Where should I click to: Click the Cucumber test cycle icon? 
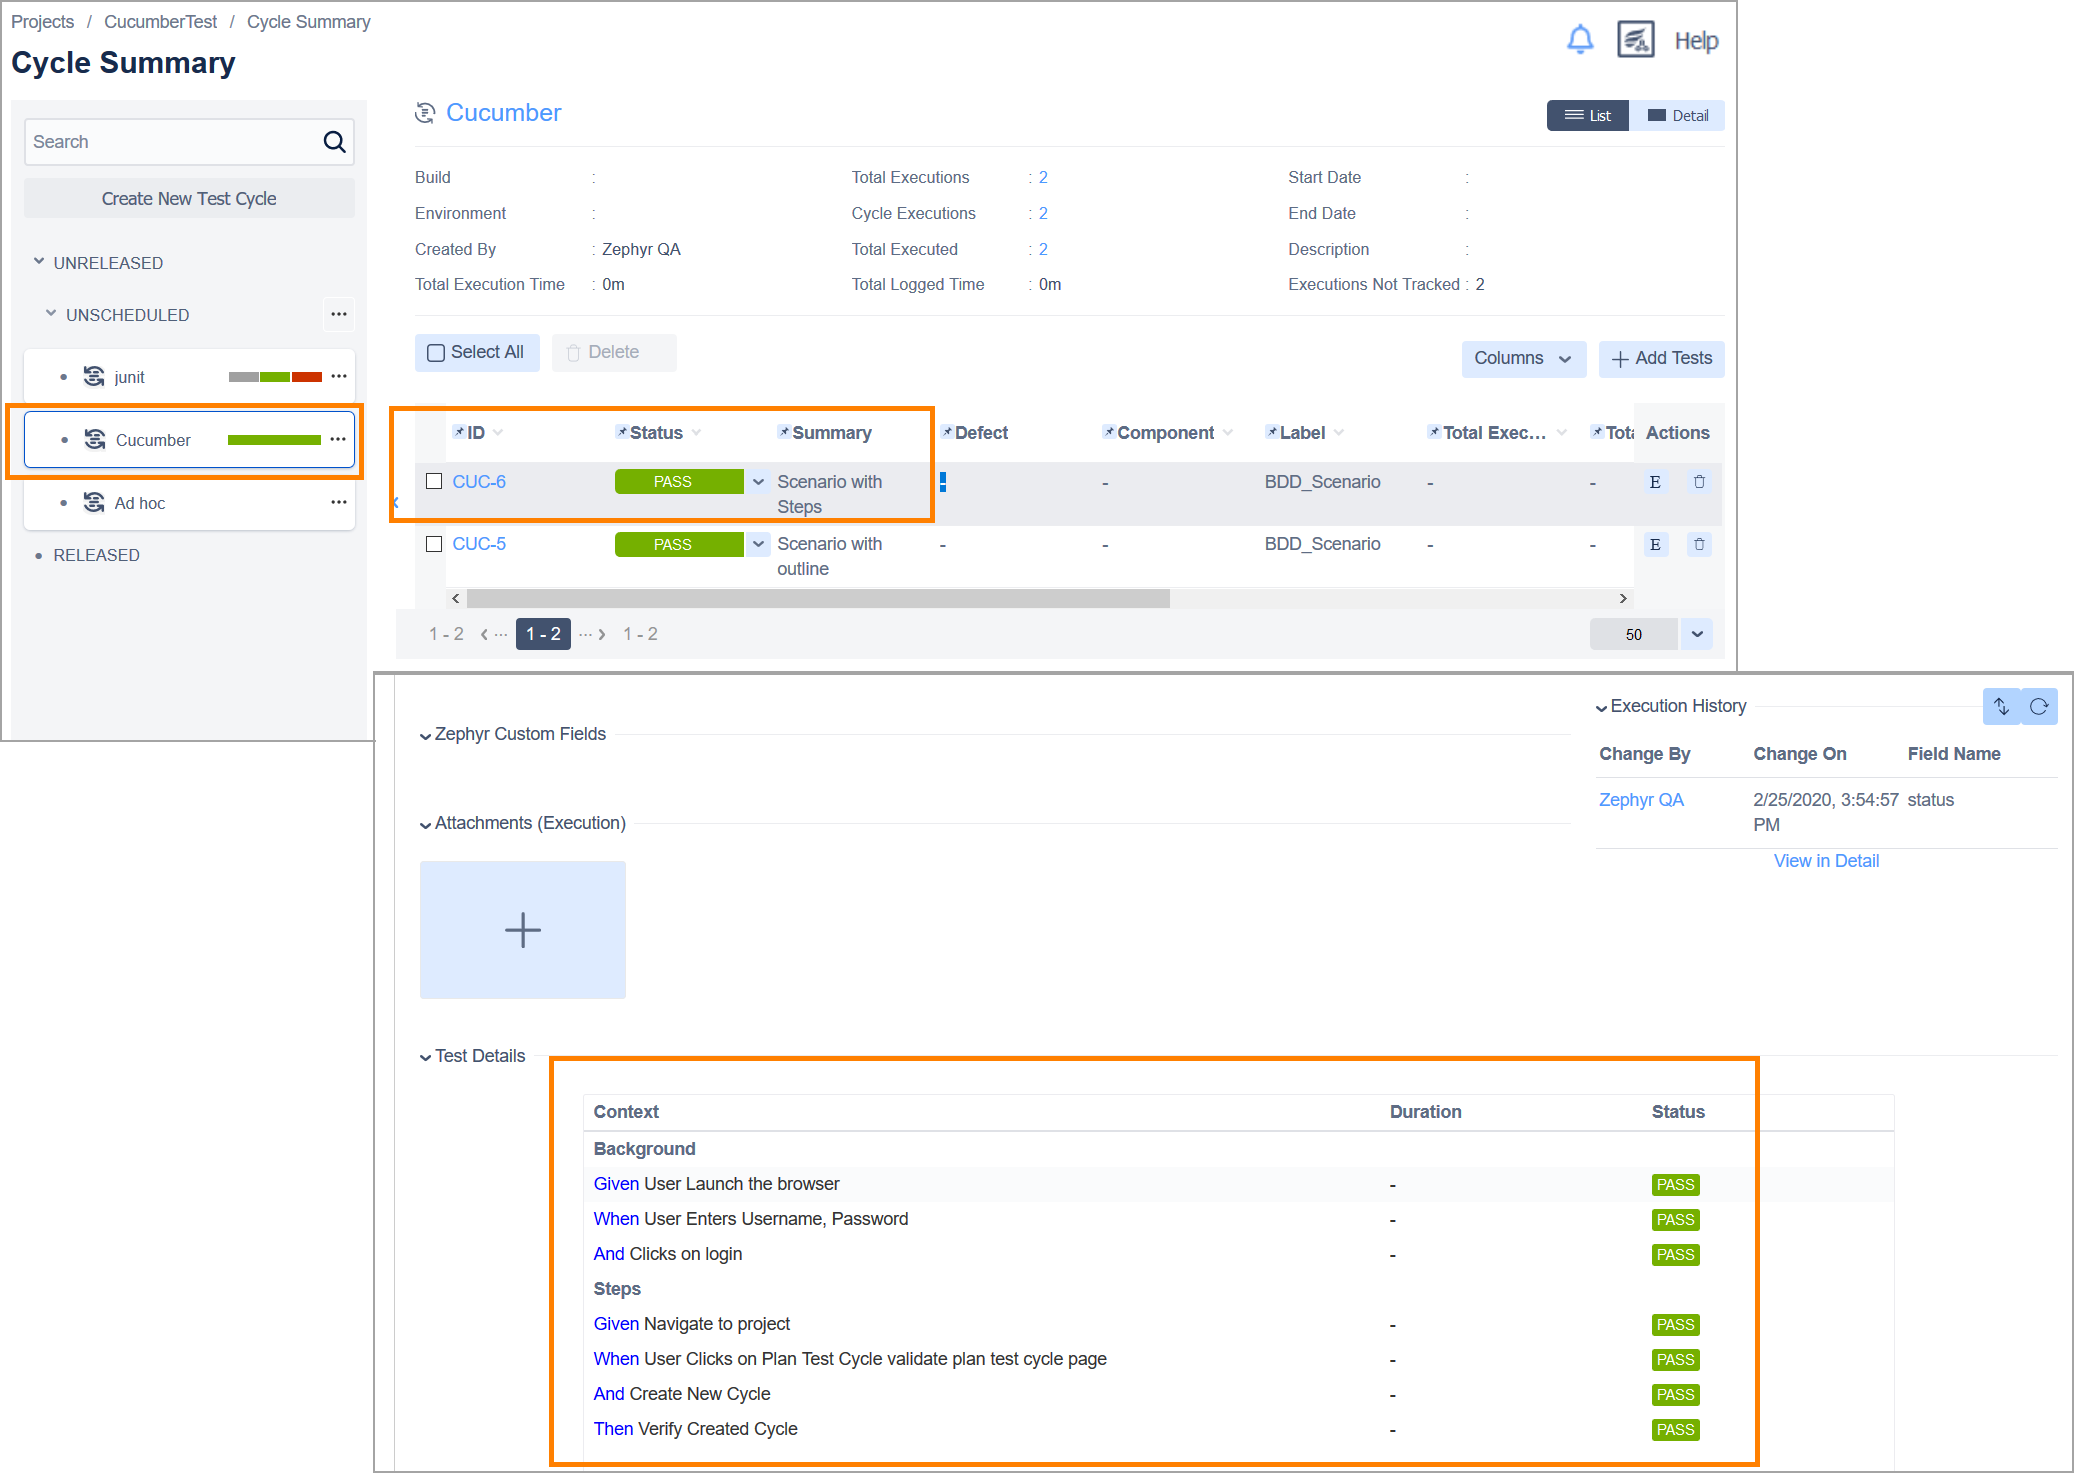[x=91, y=440]
